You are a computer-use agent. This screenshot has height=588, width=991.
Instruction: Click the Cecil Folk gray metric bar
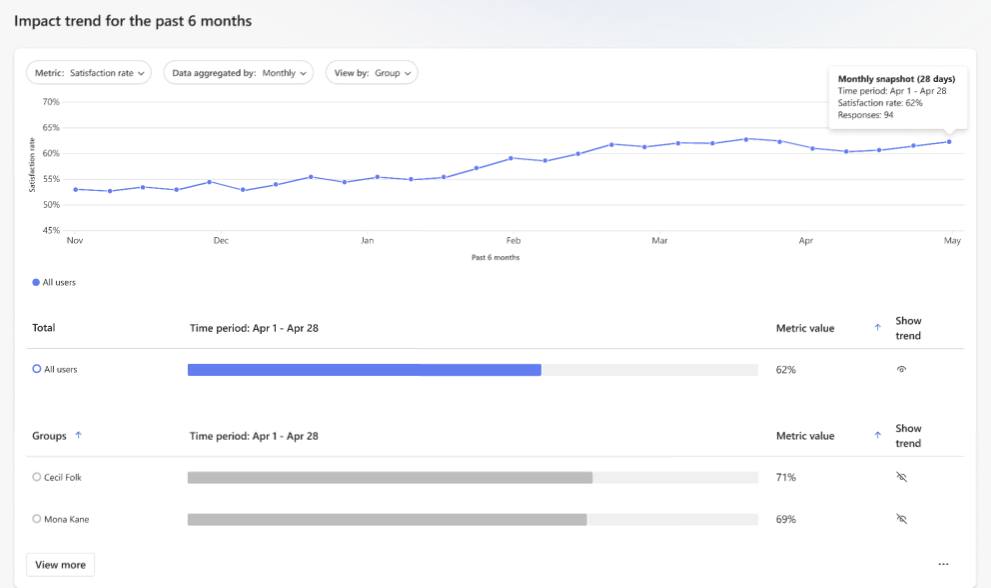[x=390, y=478]
